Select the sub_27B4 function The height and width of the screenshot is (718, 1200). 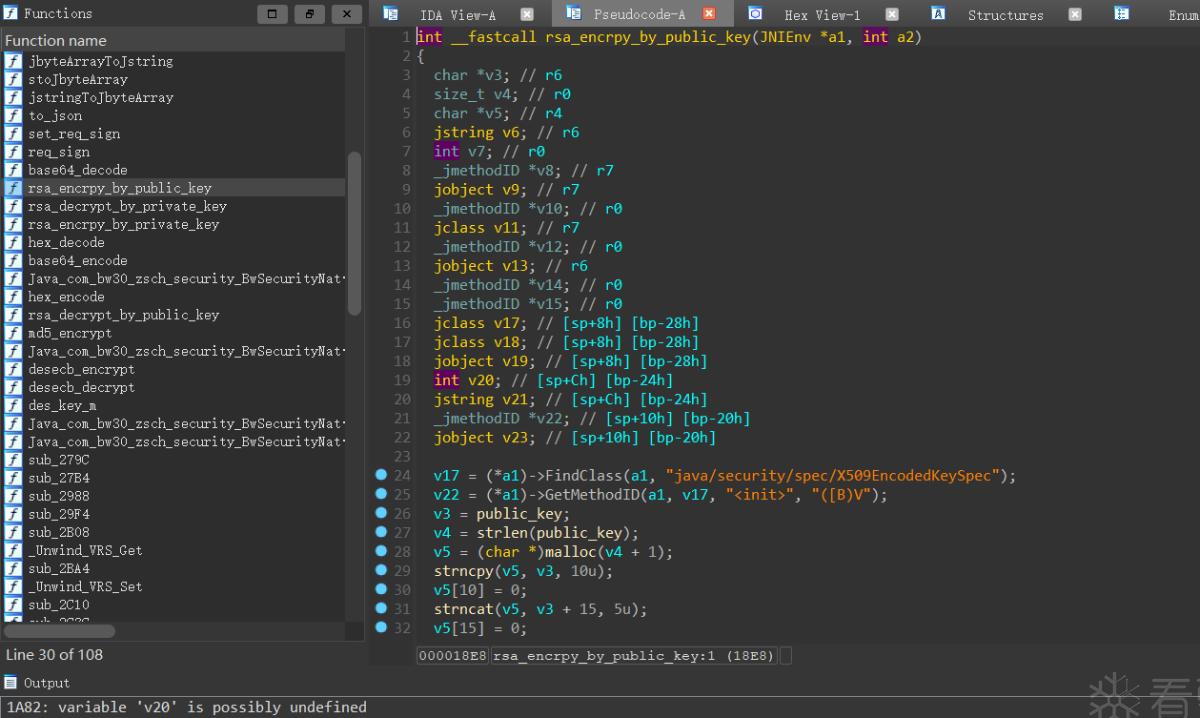point(59,478)
